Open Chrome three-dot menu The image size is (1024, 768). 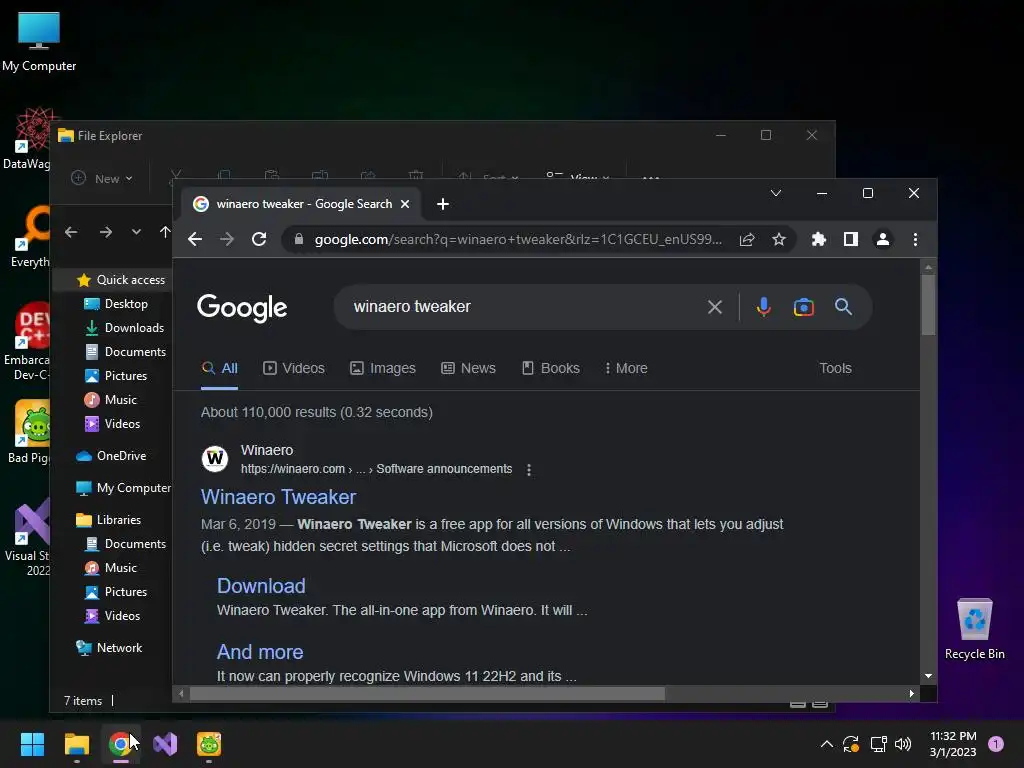tap(915, 240)
